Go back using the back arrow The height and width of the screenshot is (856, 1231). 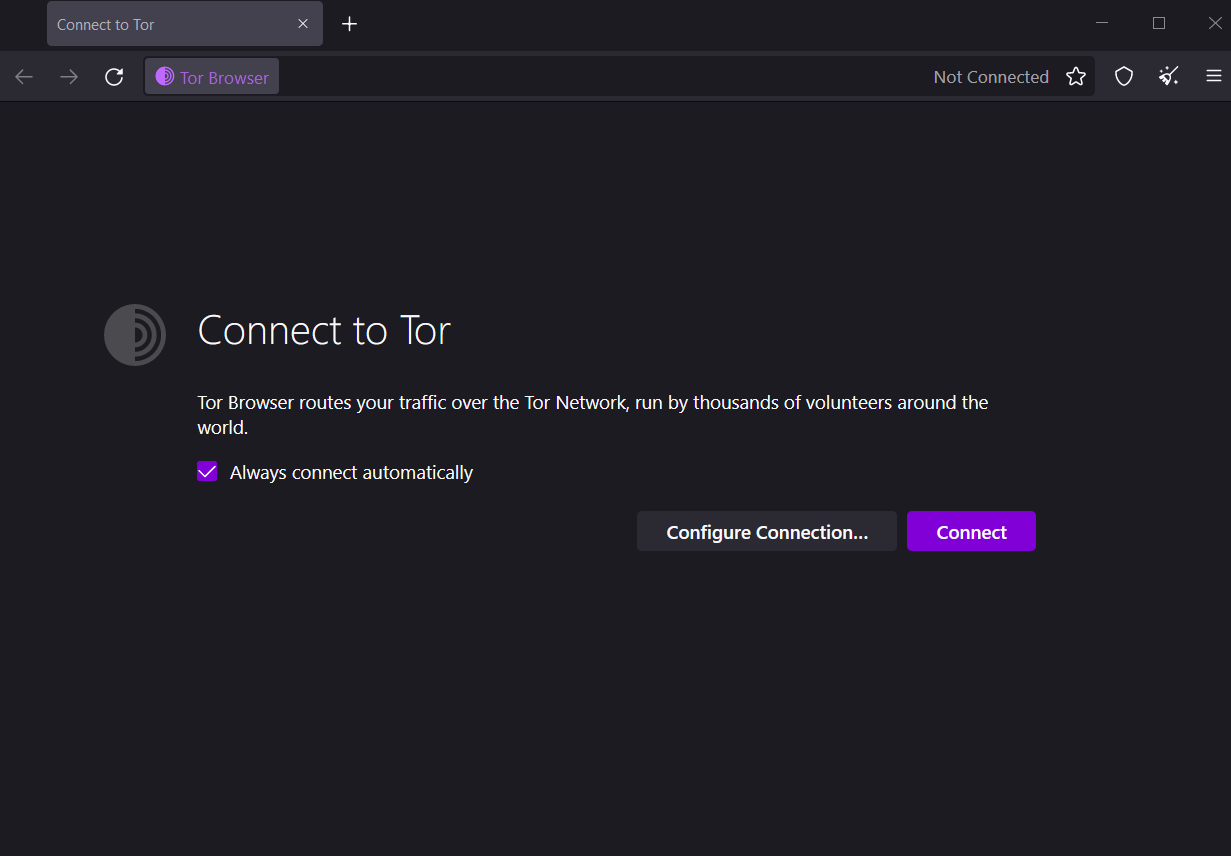(x=24, y=77)
